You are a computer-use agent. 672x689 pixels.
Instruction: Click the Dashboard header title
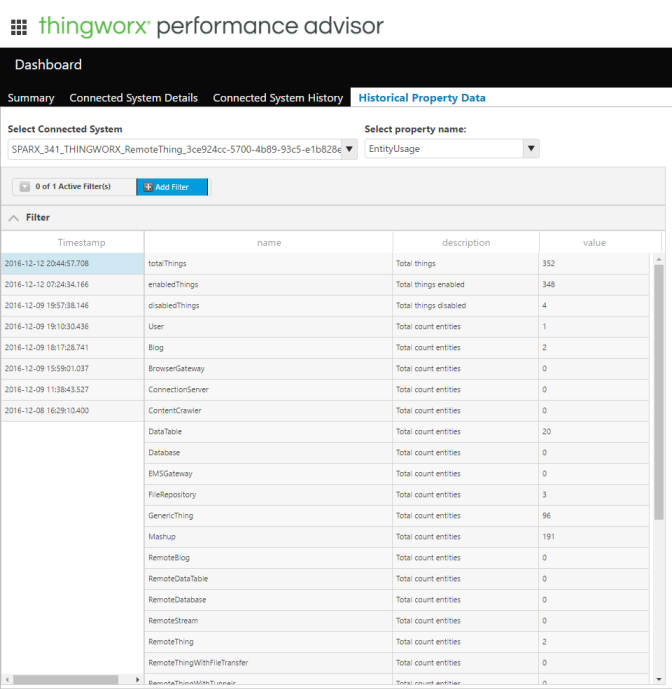tap(48, 65)
